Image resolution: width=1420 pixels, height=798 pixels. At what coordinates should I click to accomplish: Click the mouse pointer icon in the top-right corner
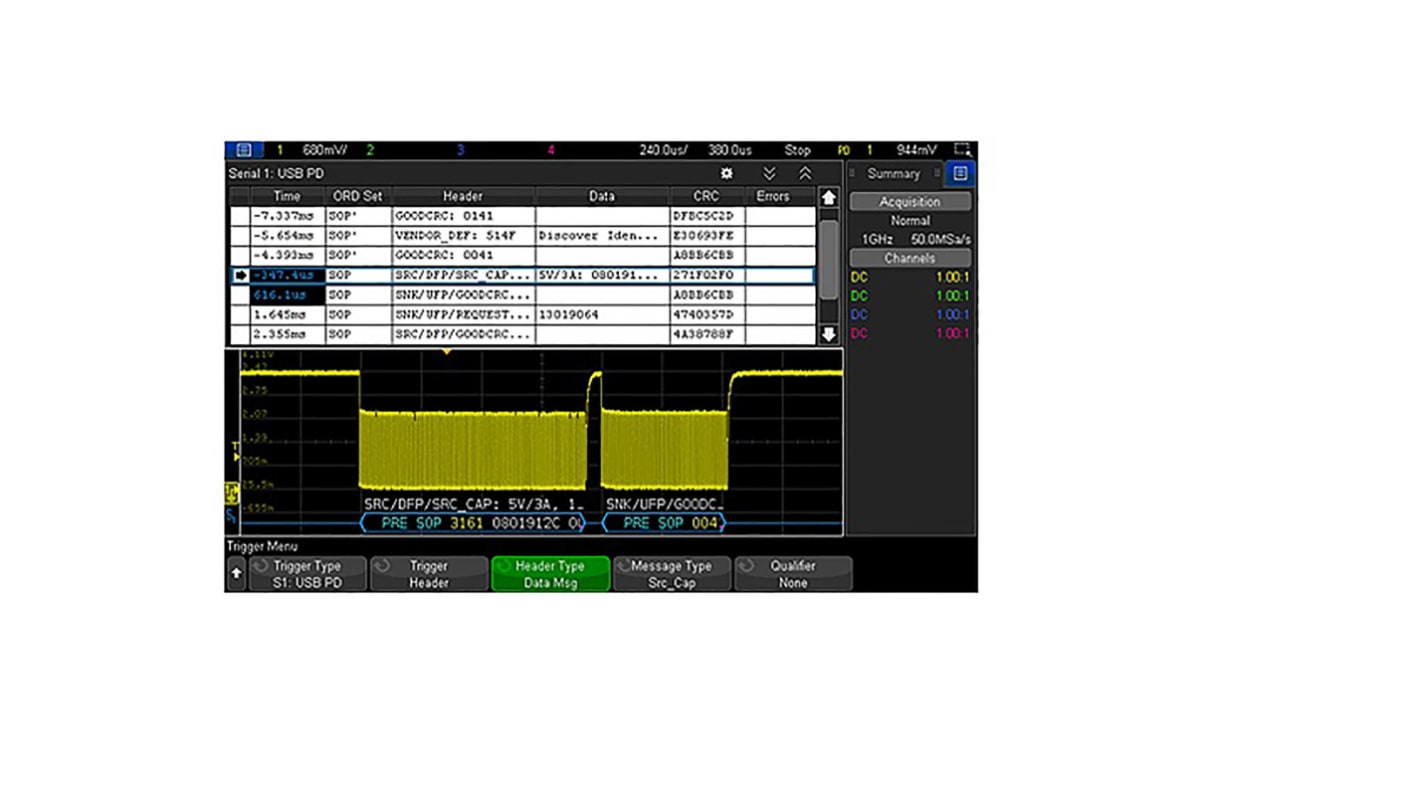pyautogui.click(x=962, y=148)
